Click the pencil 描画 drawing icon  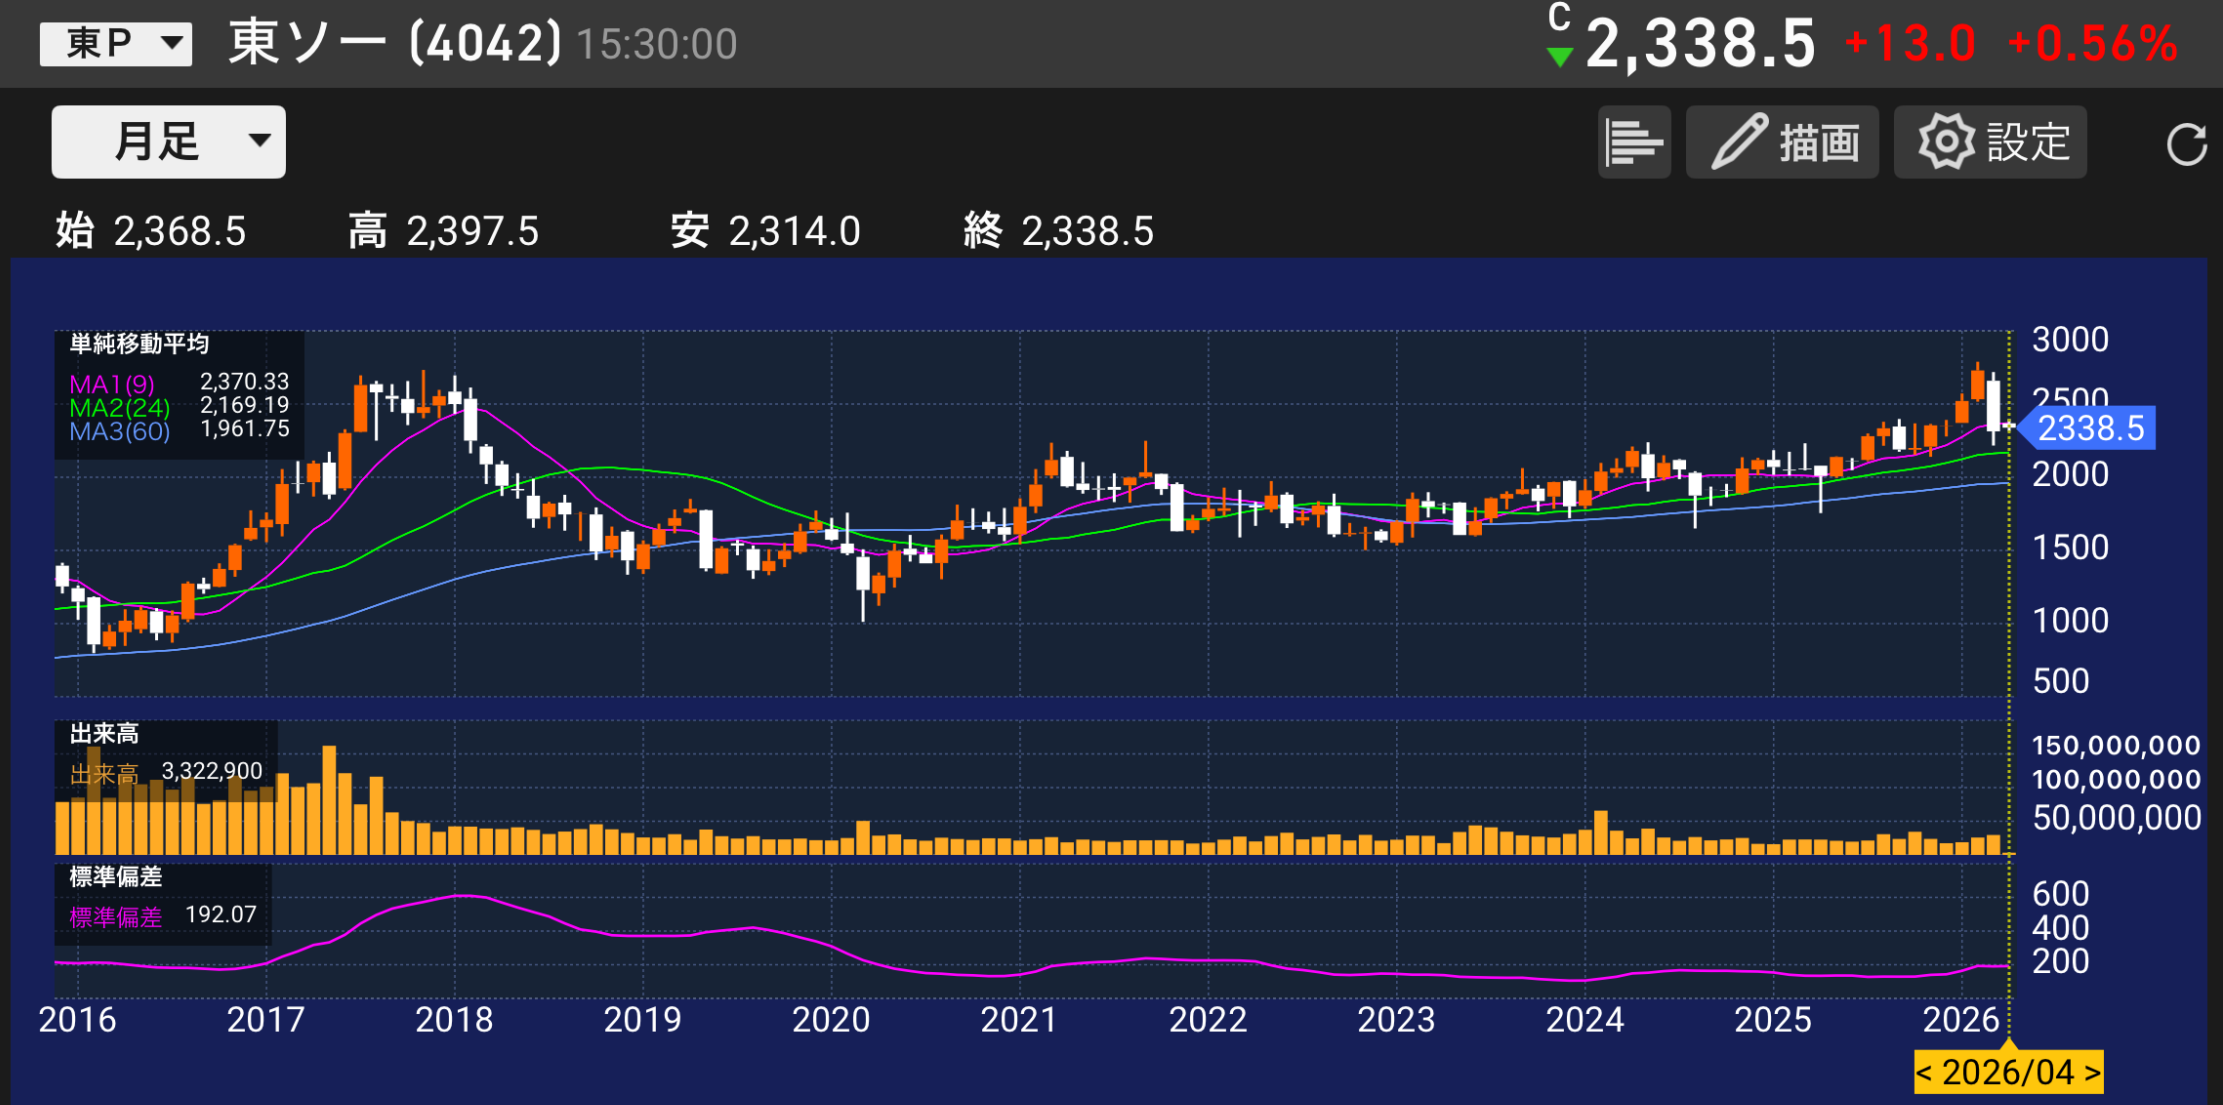pyautogui.click(x=1740, y=142)
